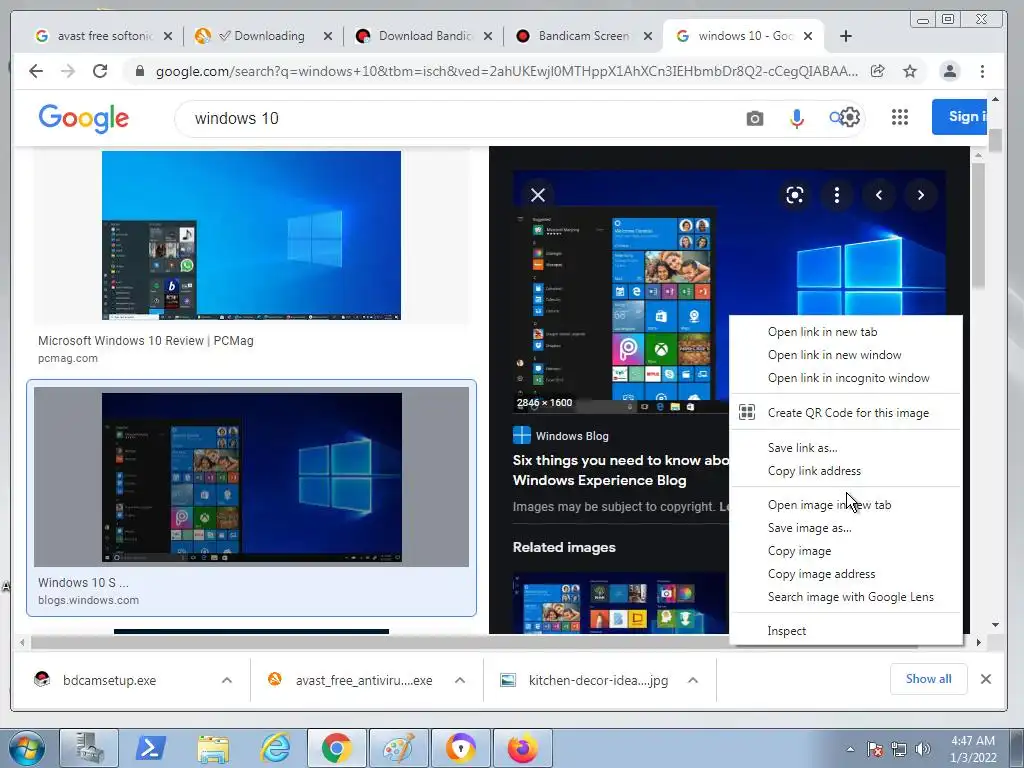Select Save link as...
The image size is (1024, 768).
[846, 447]
